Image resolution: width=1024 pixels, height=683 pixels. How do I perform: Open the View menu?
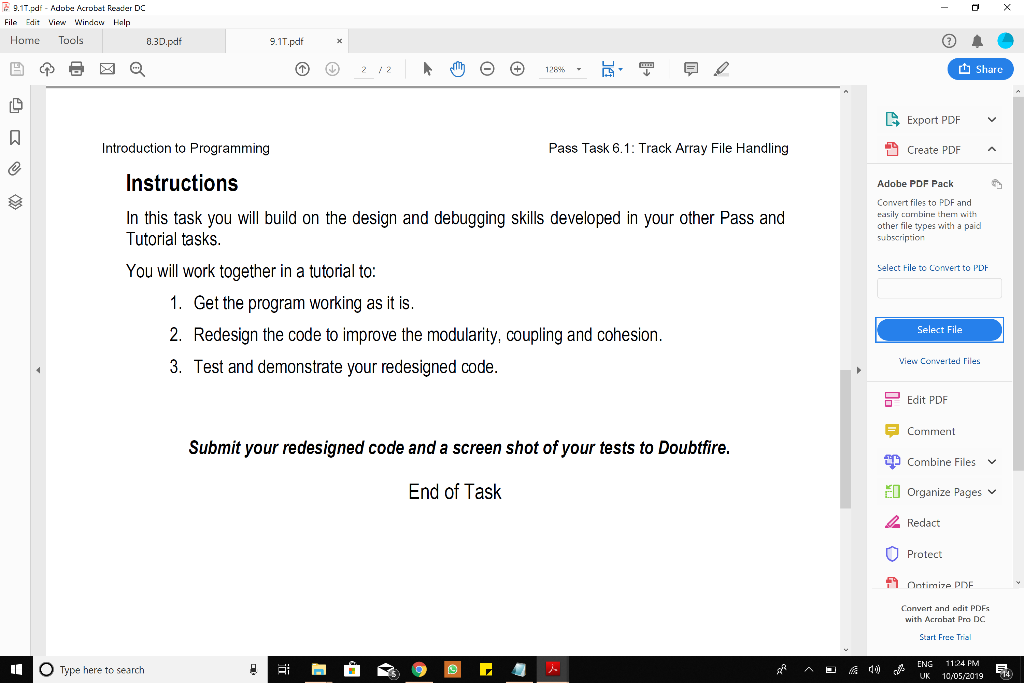pos(57,22)
